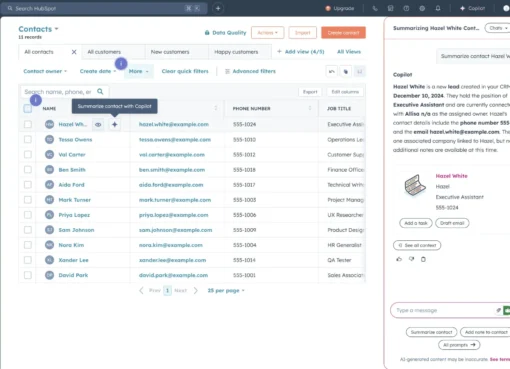
Task: Click preview eye icon on Hazel White row
Action: click(98, 124)
